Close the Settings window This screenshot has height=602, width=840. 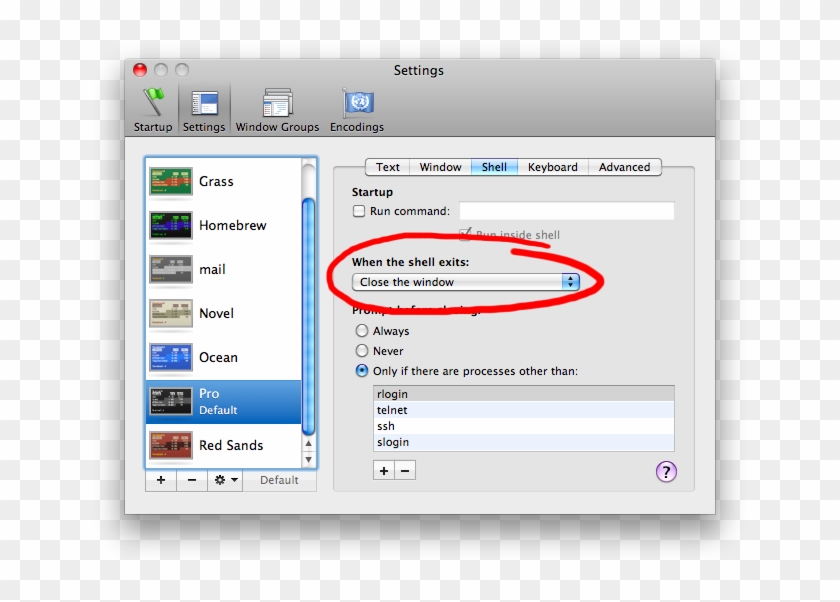pos(140,70)
